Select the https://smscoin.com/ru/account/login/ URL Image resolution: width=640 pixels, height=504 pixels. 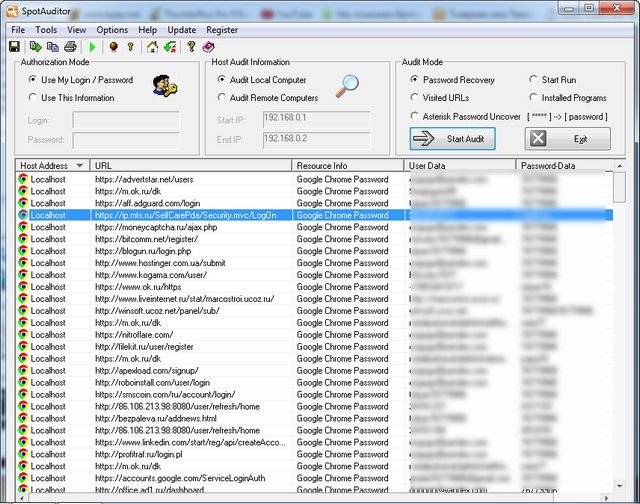tap(165, 394)
